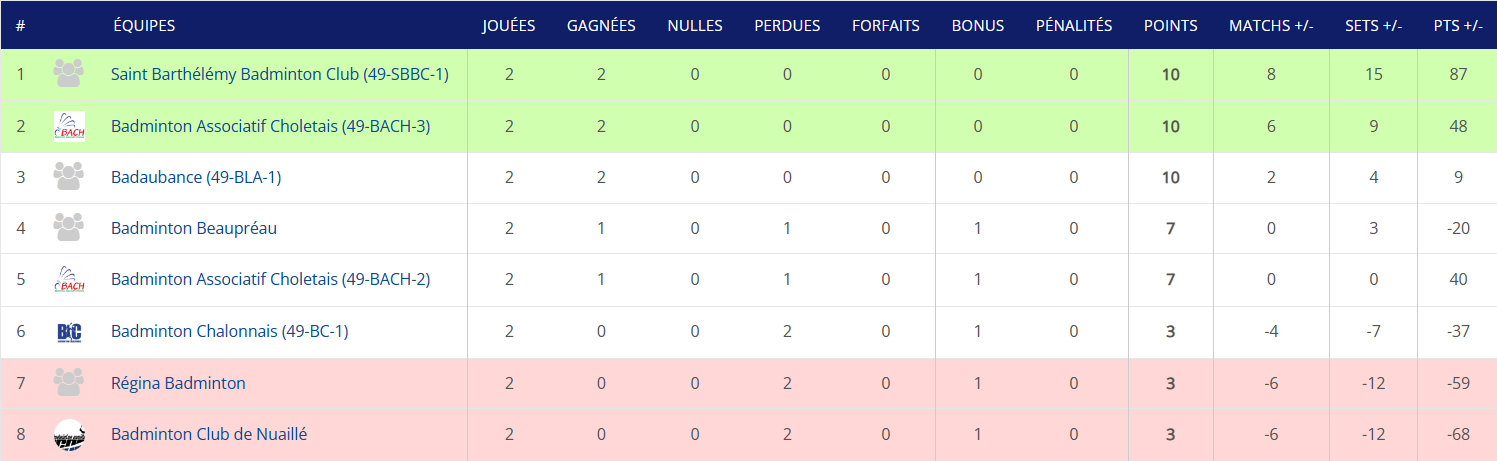This screenshot has height=461, width=1497.
Task: Open Badminton Associatif Choletais (49-BACH-2) link
Action: tap(270, 279)
